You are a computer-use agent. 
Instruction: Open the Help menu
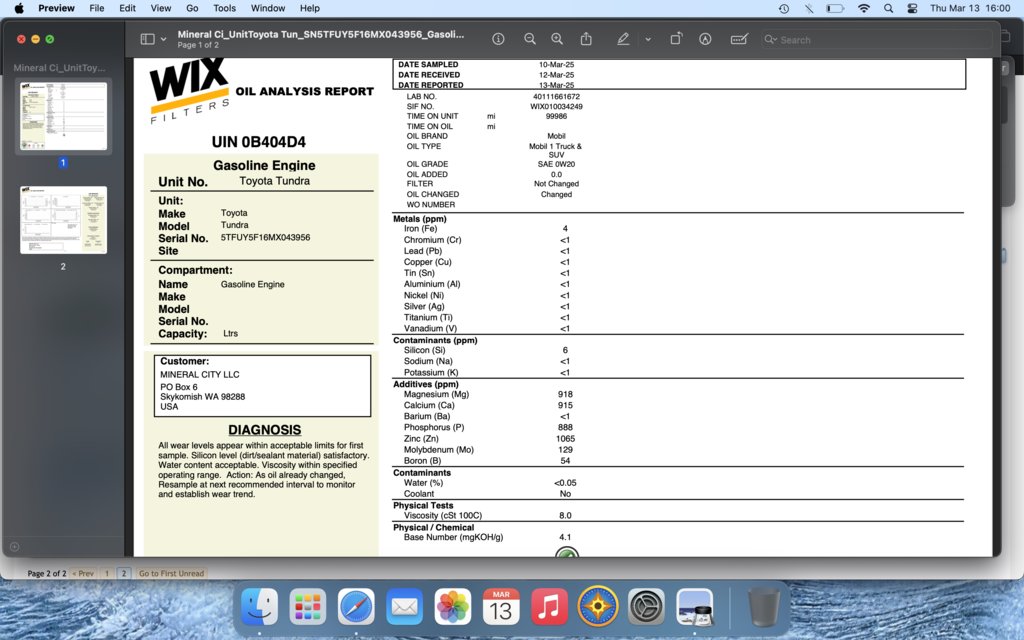[x=310, y=8]
